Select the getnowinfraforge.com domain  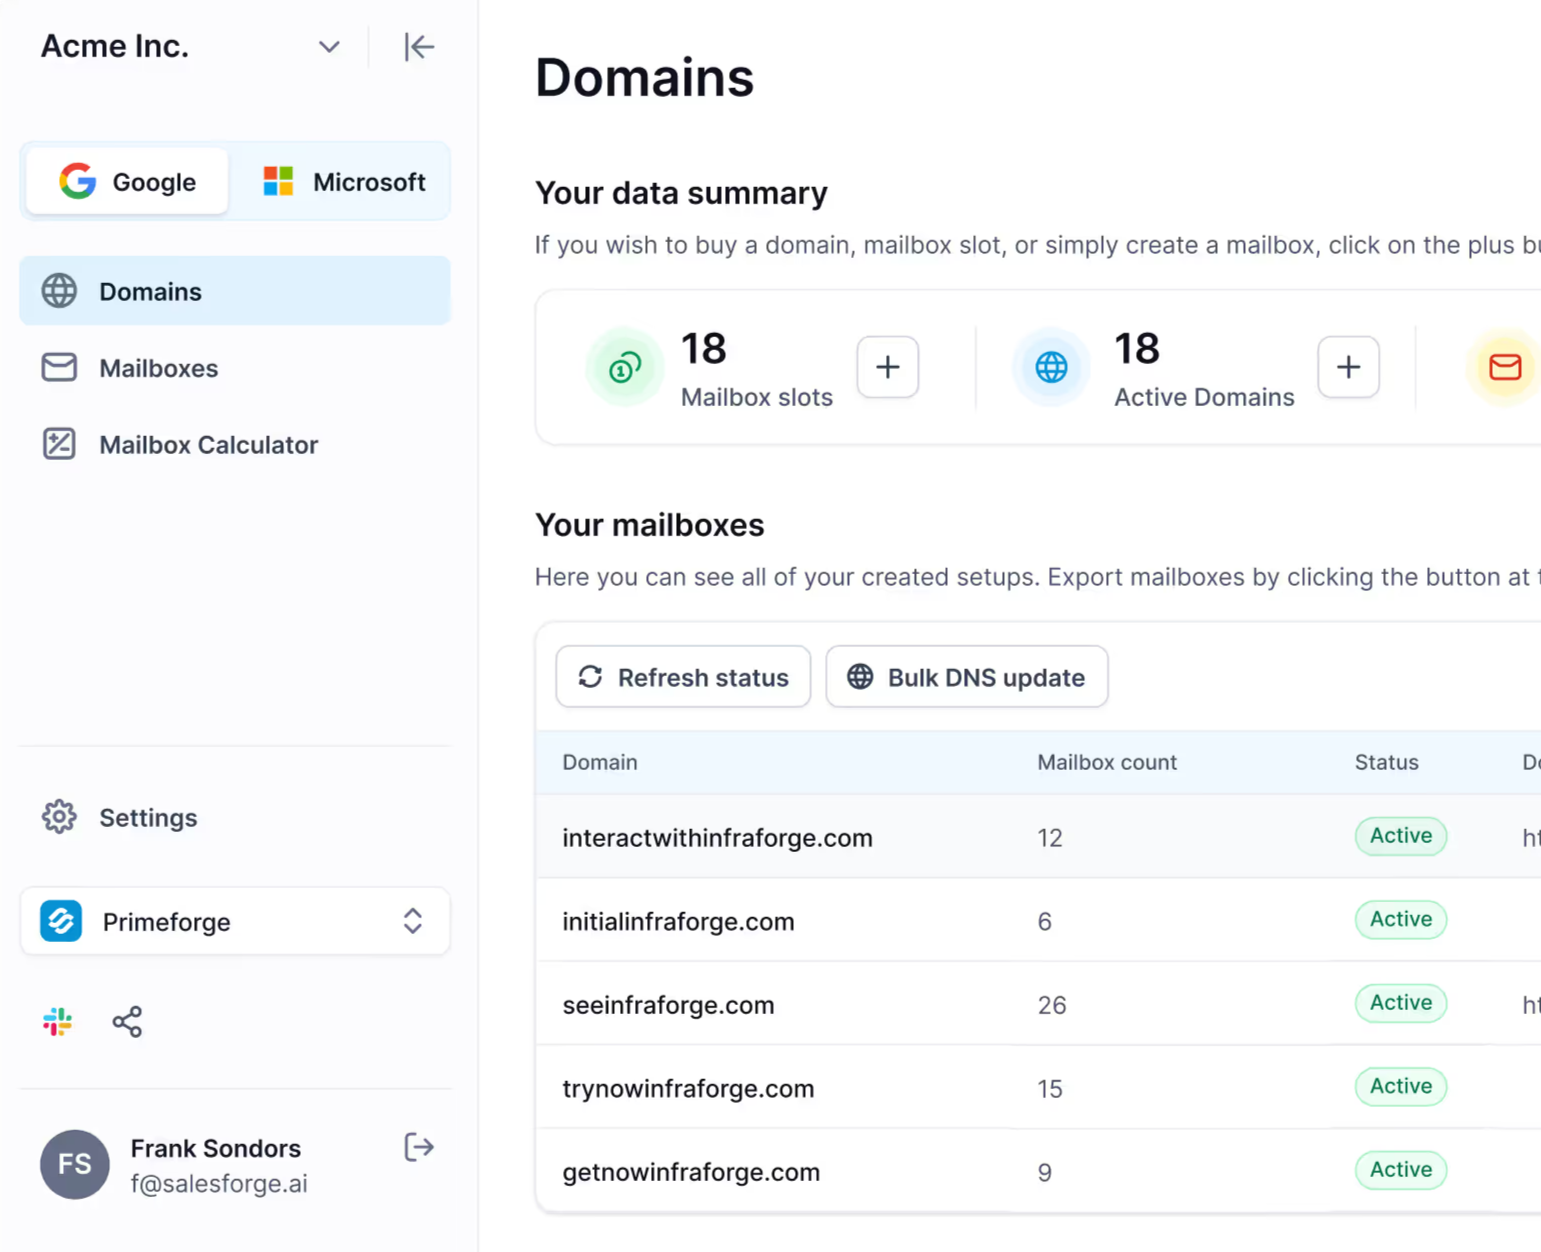[x=691, y=1172]
